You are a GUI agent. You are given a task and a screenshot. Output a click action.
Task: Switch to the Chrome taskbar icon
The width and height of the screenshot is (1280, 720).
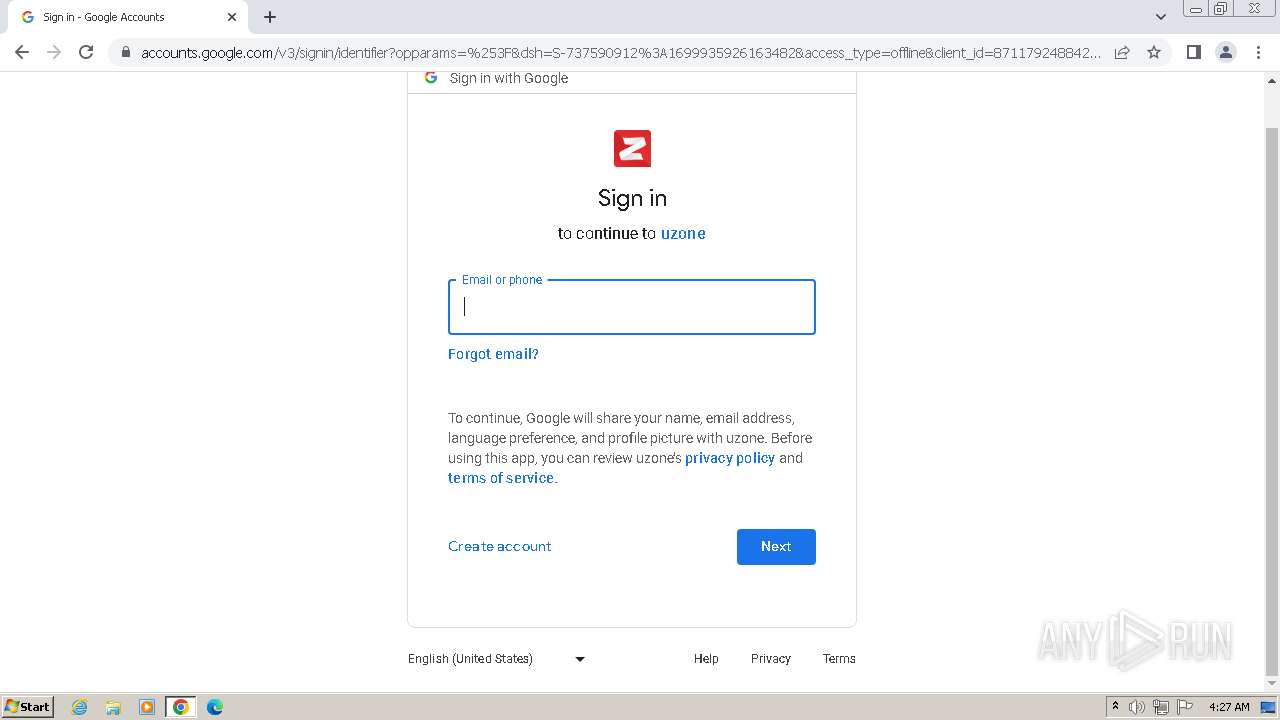pyautogui.click(x=181, y=707)
